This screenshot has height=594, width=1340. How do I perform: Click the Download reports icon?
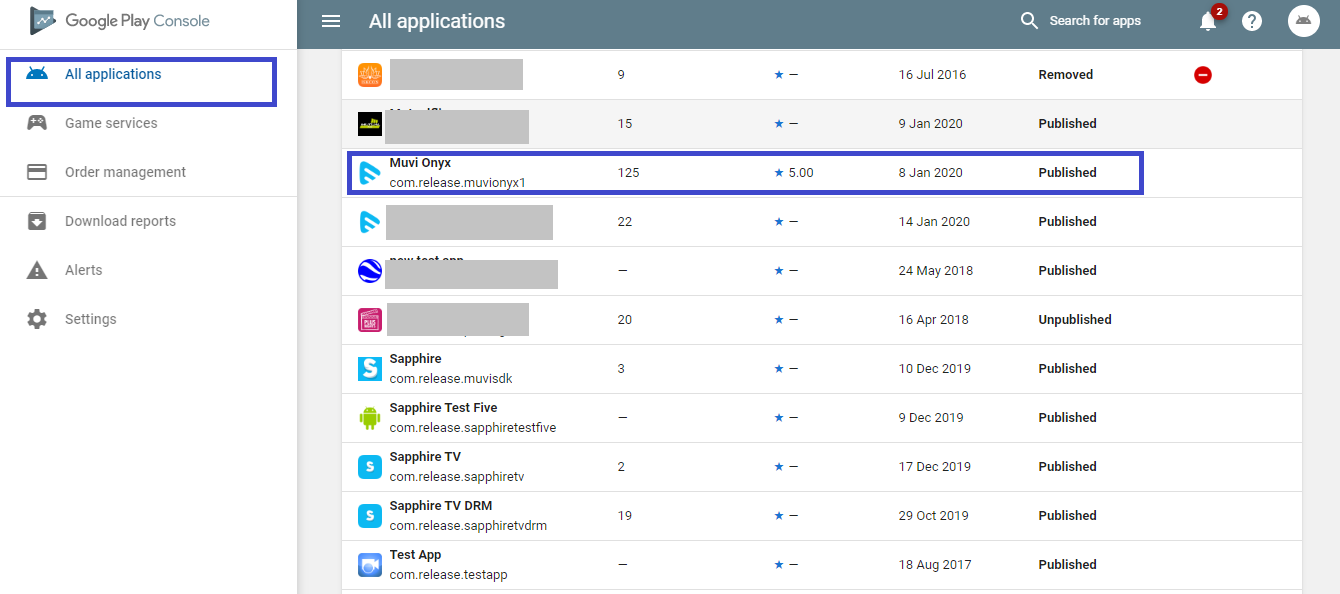[x=37, y=221]
